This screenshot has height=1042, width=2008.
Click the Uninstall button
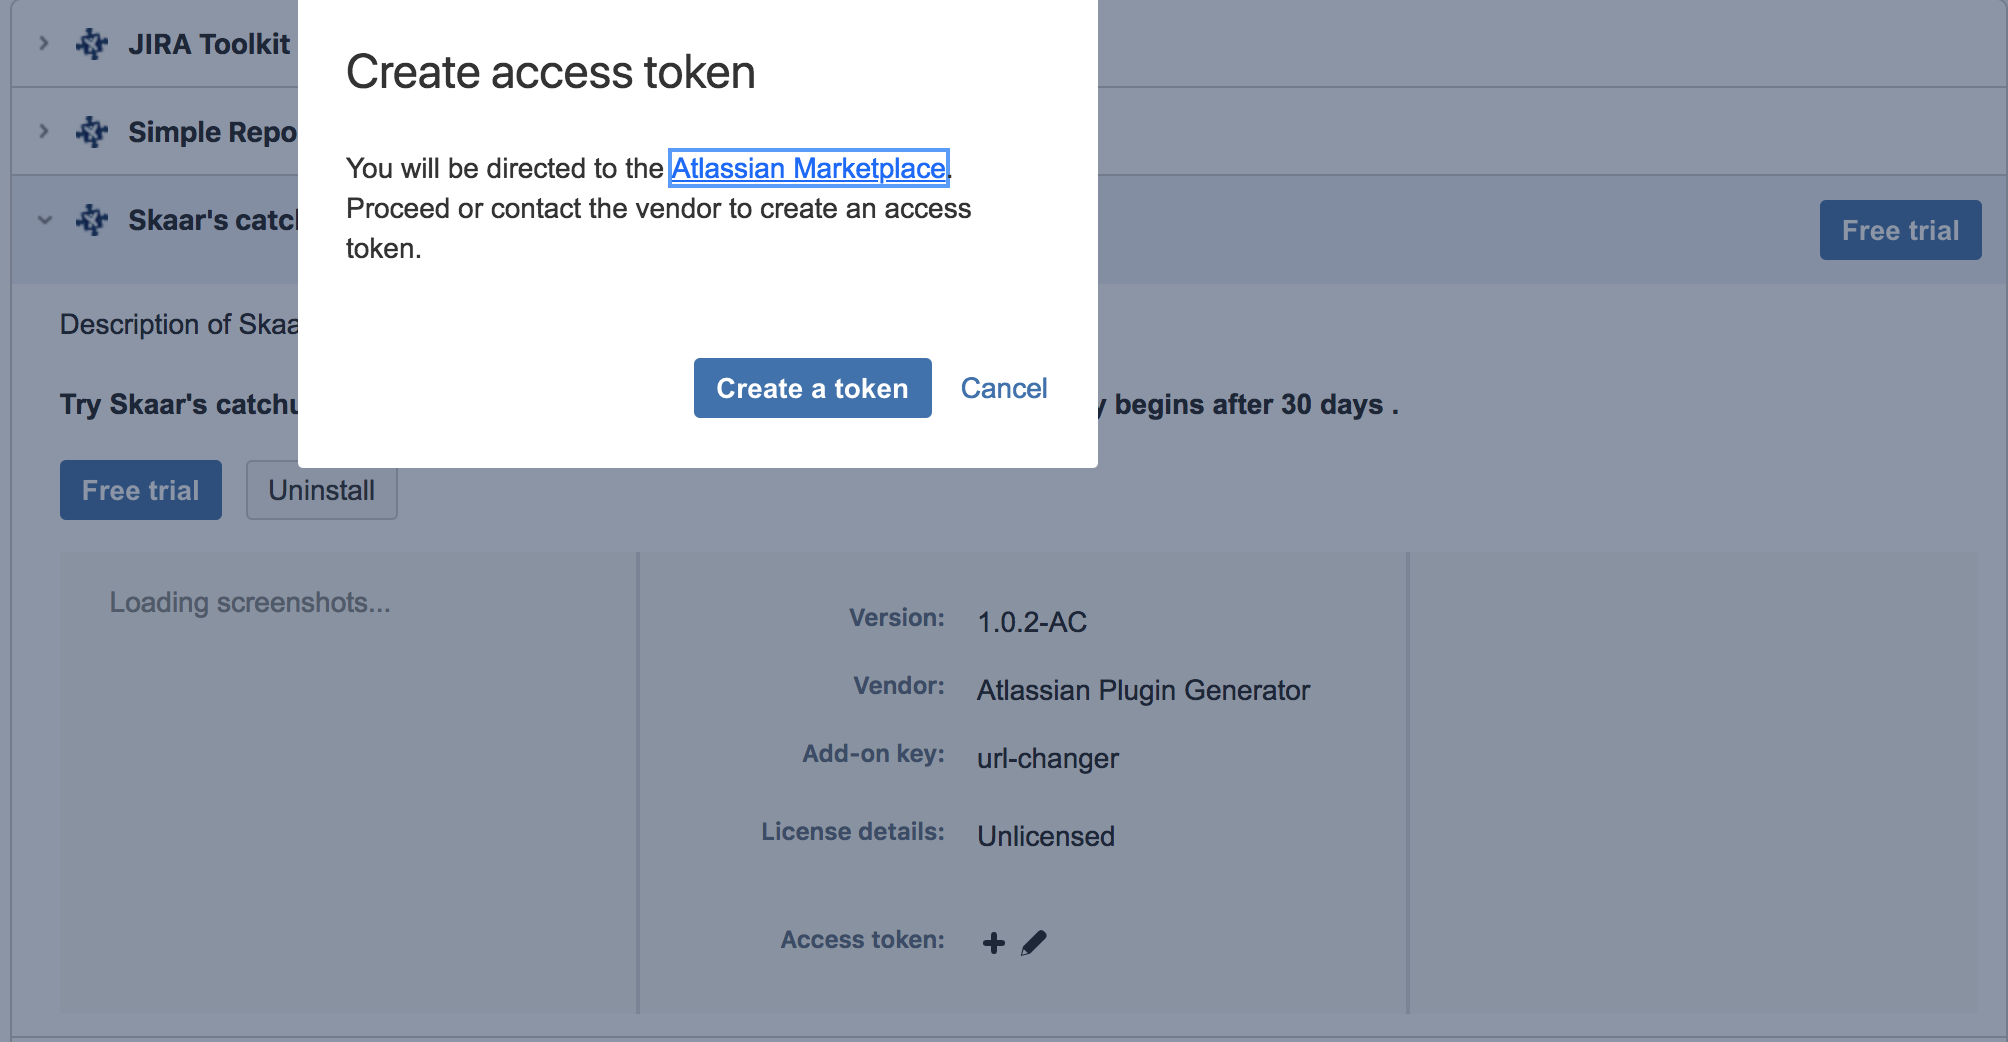click(321, 490)
